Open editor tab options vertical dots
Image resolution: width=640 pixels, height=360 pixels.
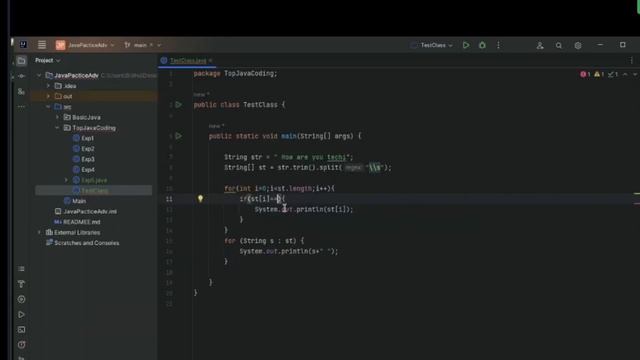[631, 60]
